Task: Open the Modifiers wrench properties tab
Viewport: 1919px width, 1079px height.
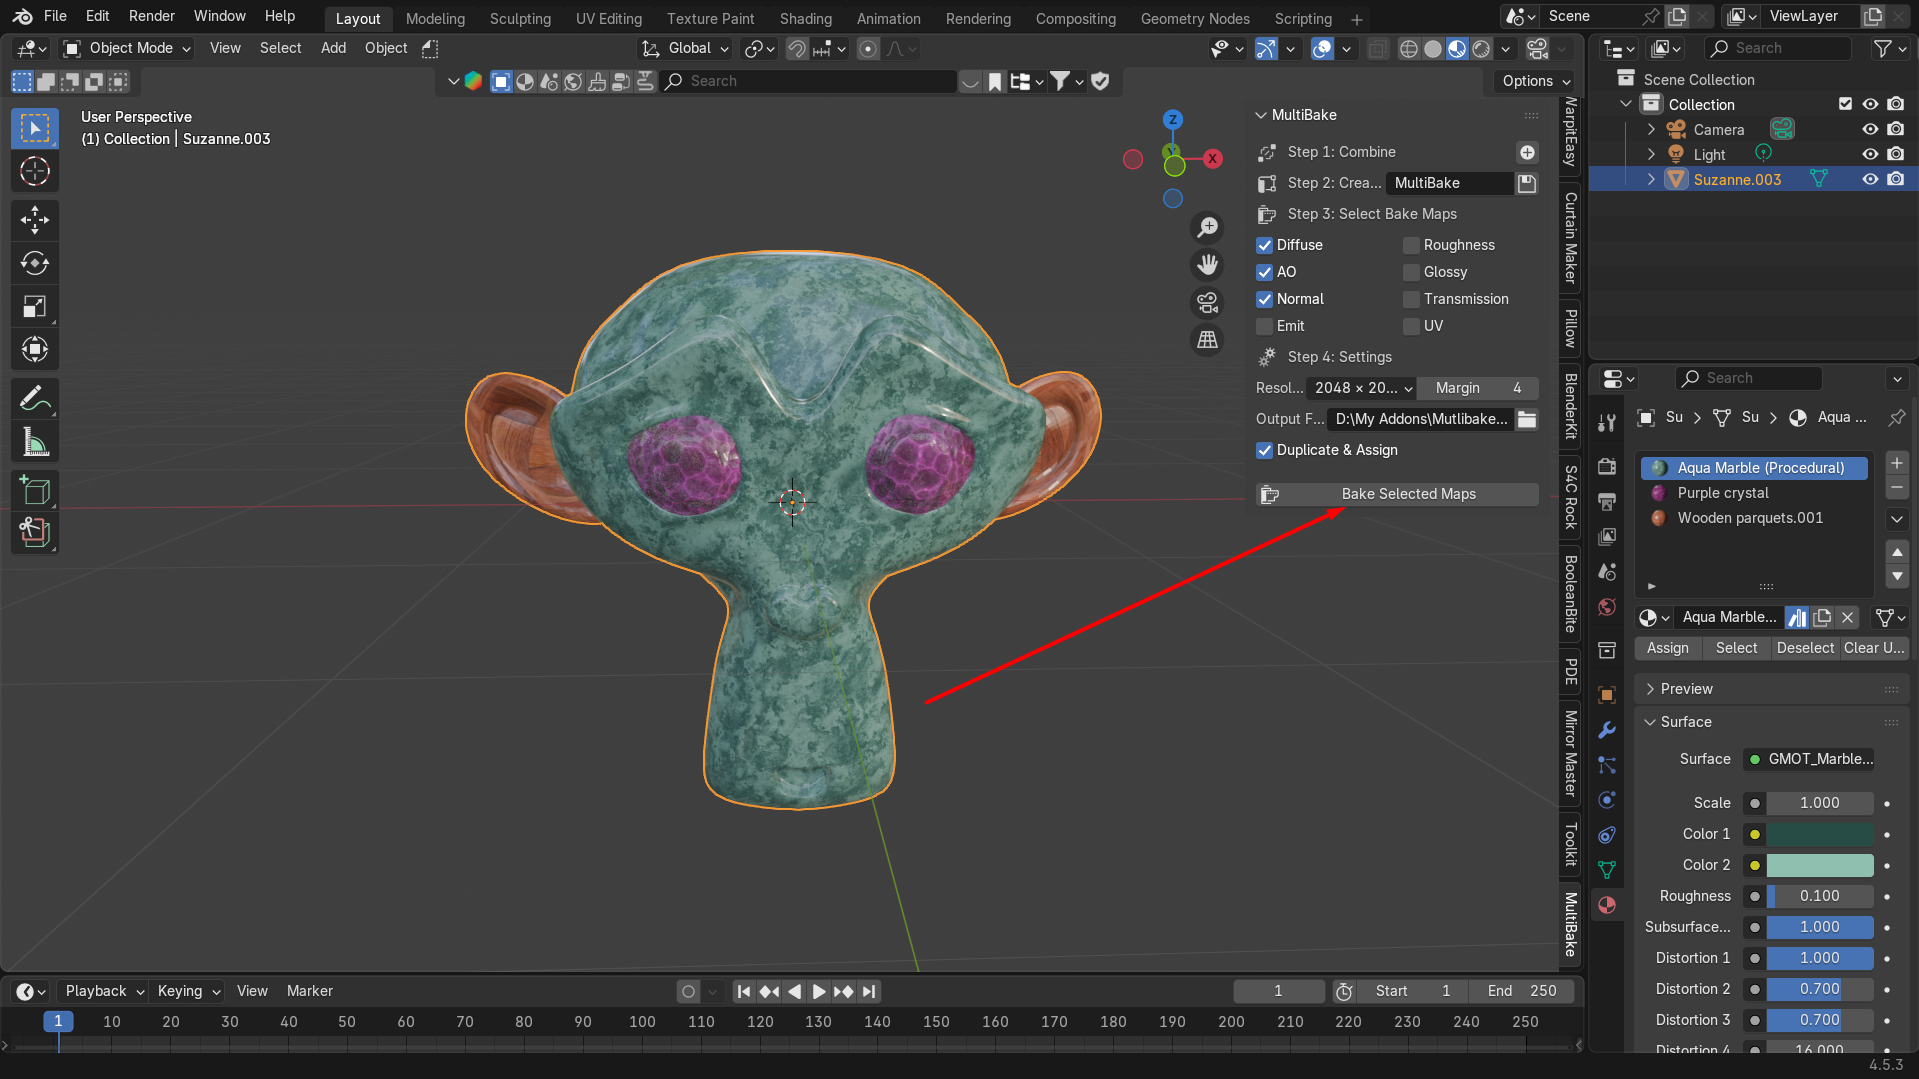Action: [1607, 730]
